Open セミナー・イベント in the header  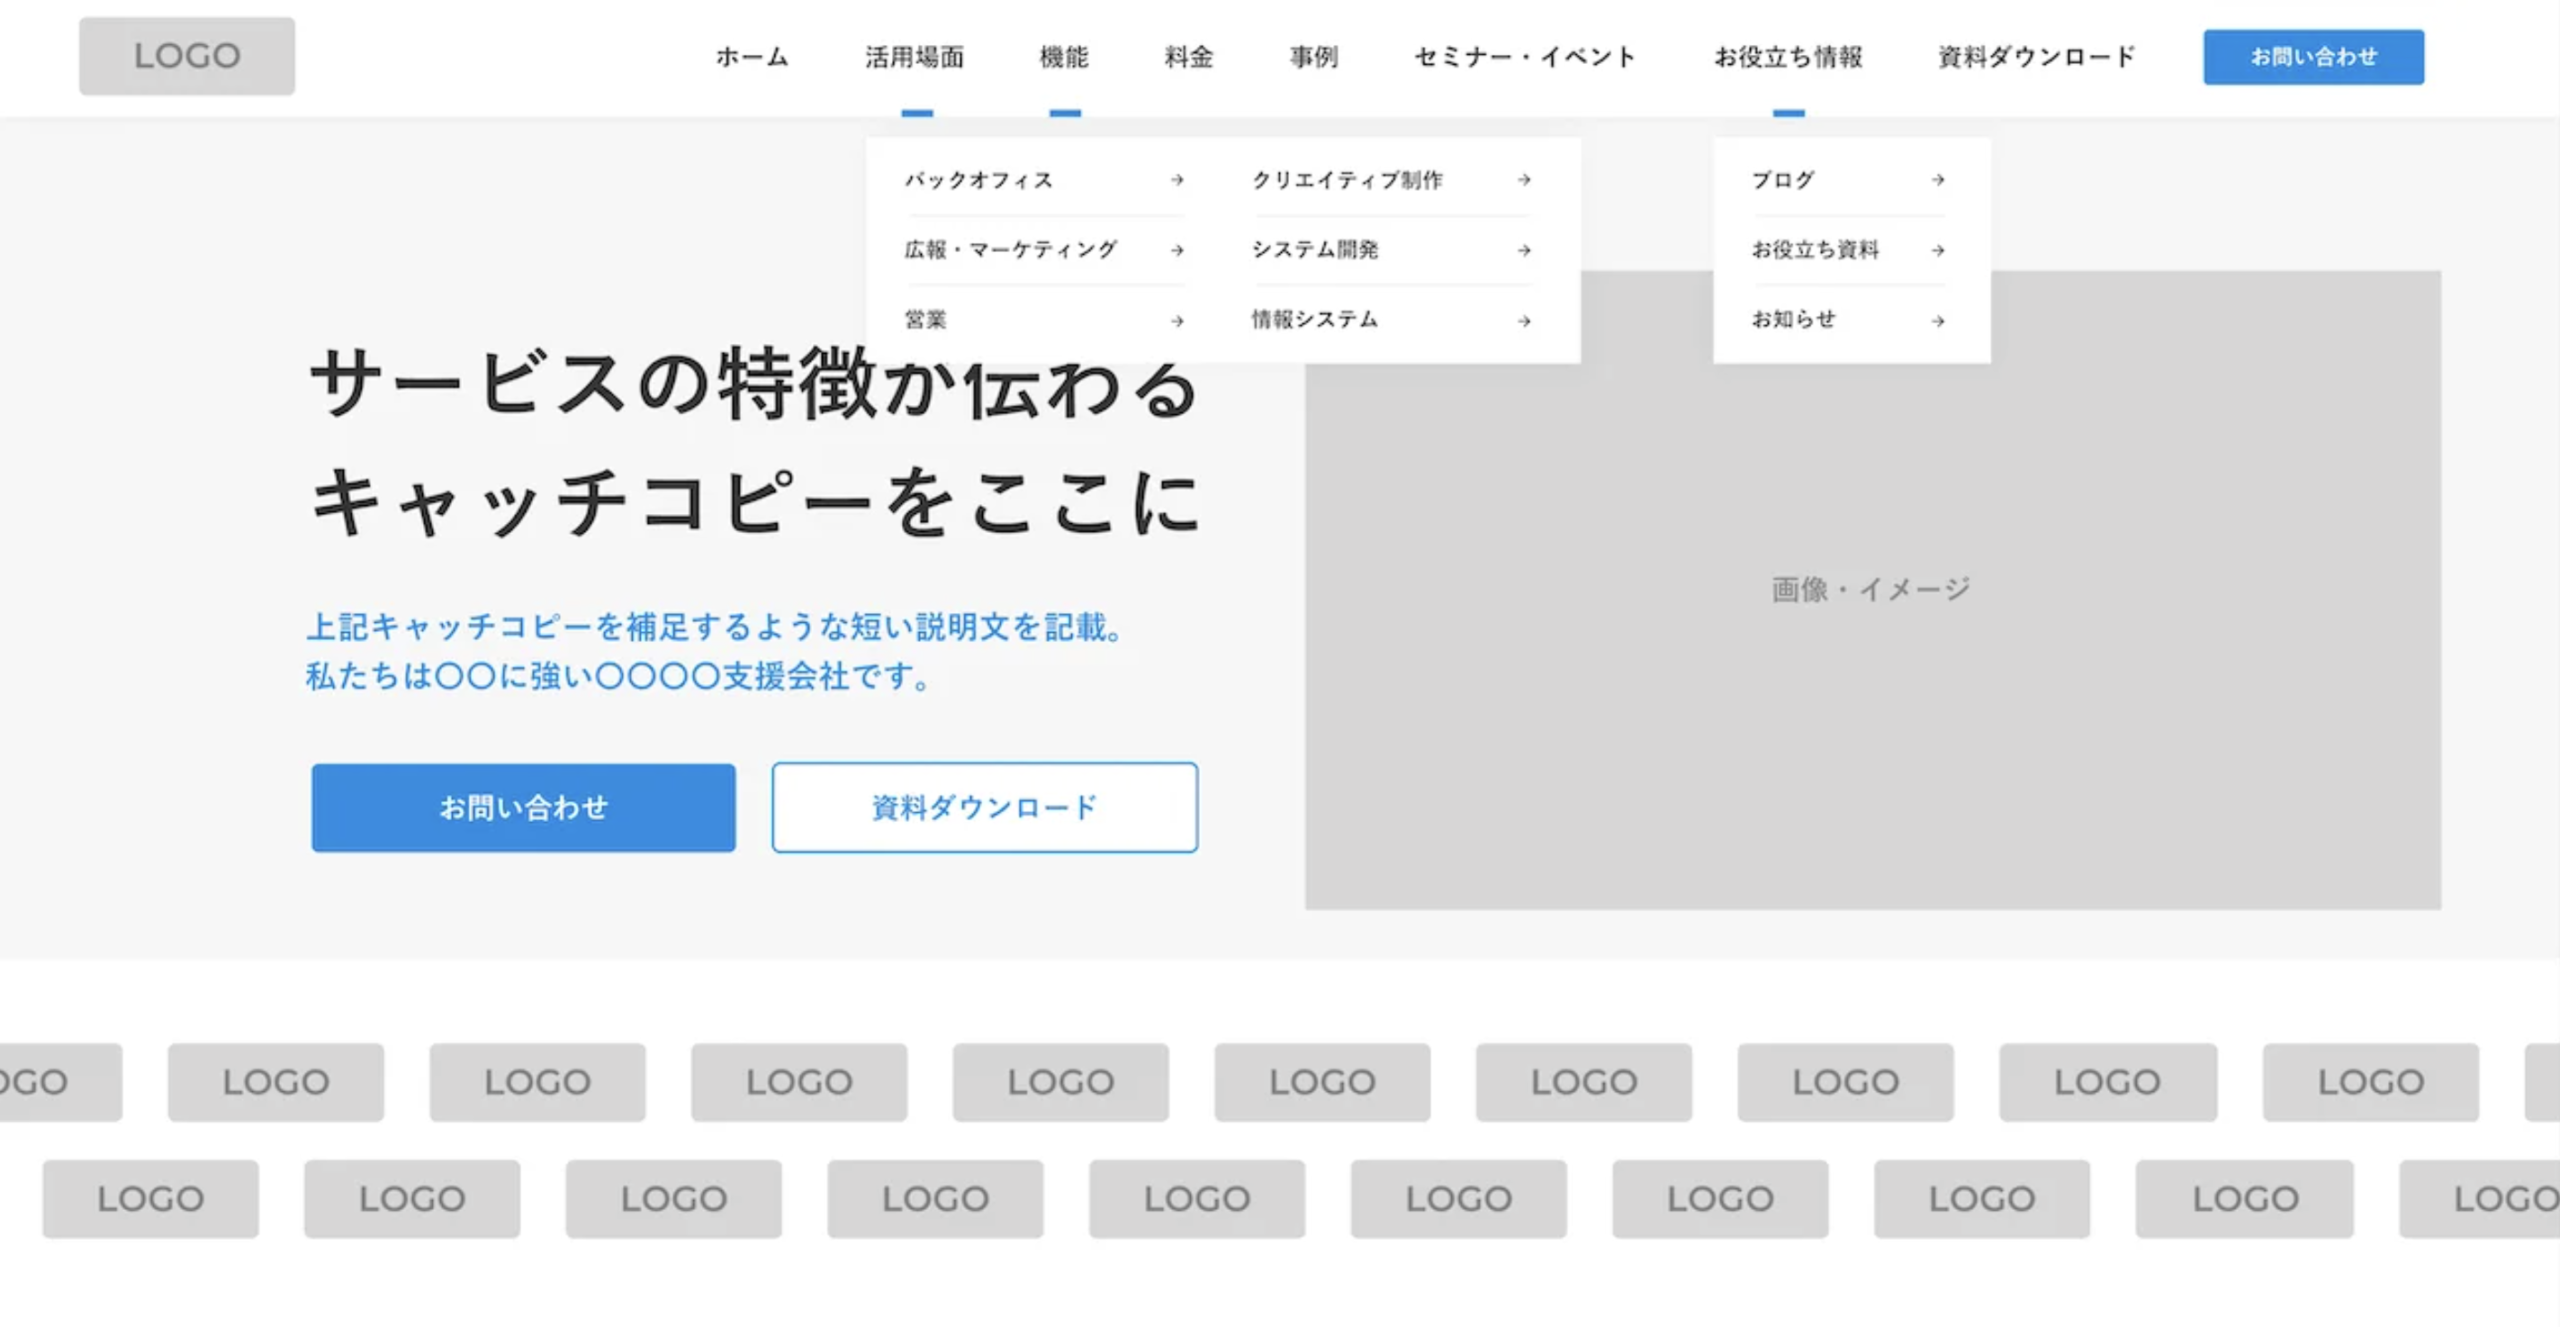pyautogui.click(x=1526, y=57)
